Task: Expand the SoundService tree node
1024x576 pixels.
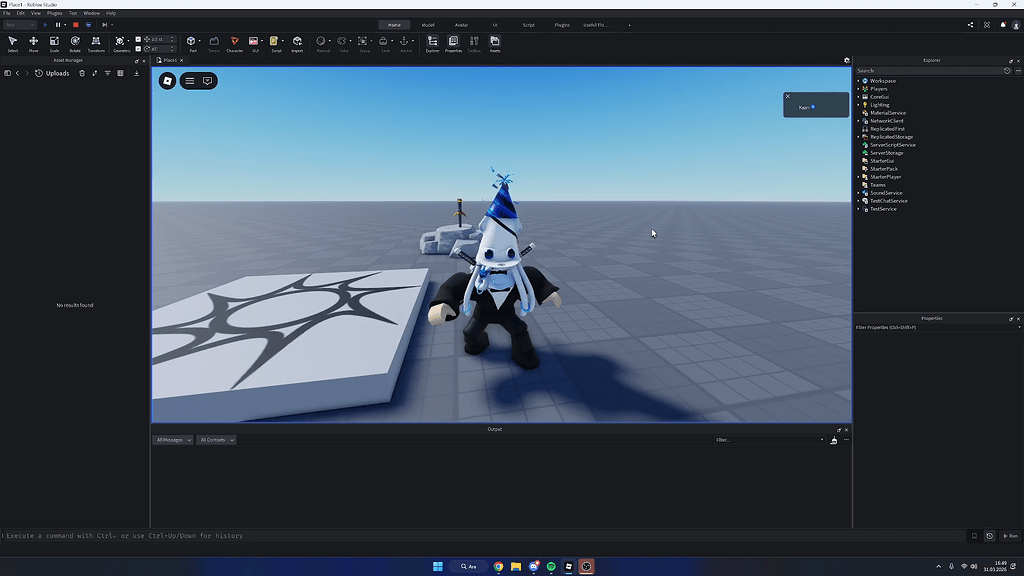Action: click(x=858, y=193)
